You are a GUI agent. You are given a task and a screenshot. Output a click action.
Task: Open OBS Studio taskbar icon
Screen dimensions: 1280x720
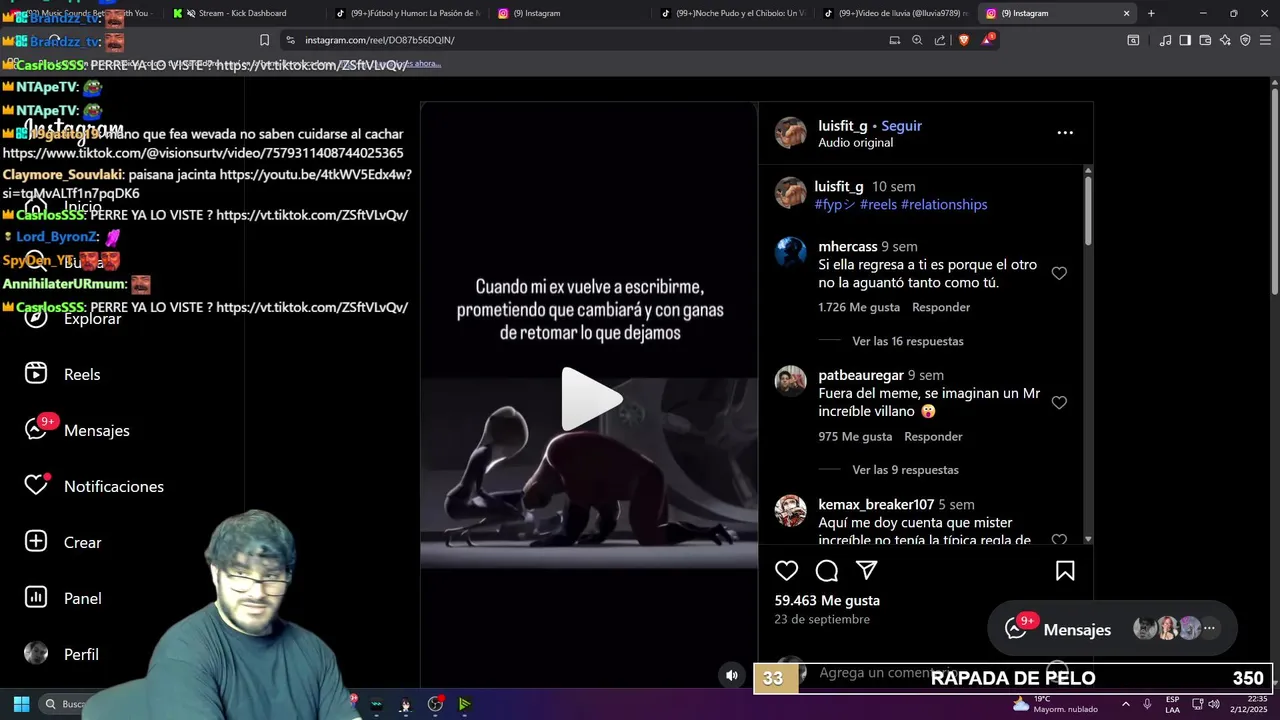435,704
